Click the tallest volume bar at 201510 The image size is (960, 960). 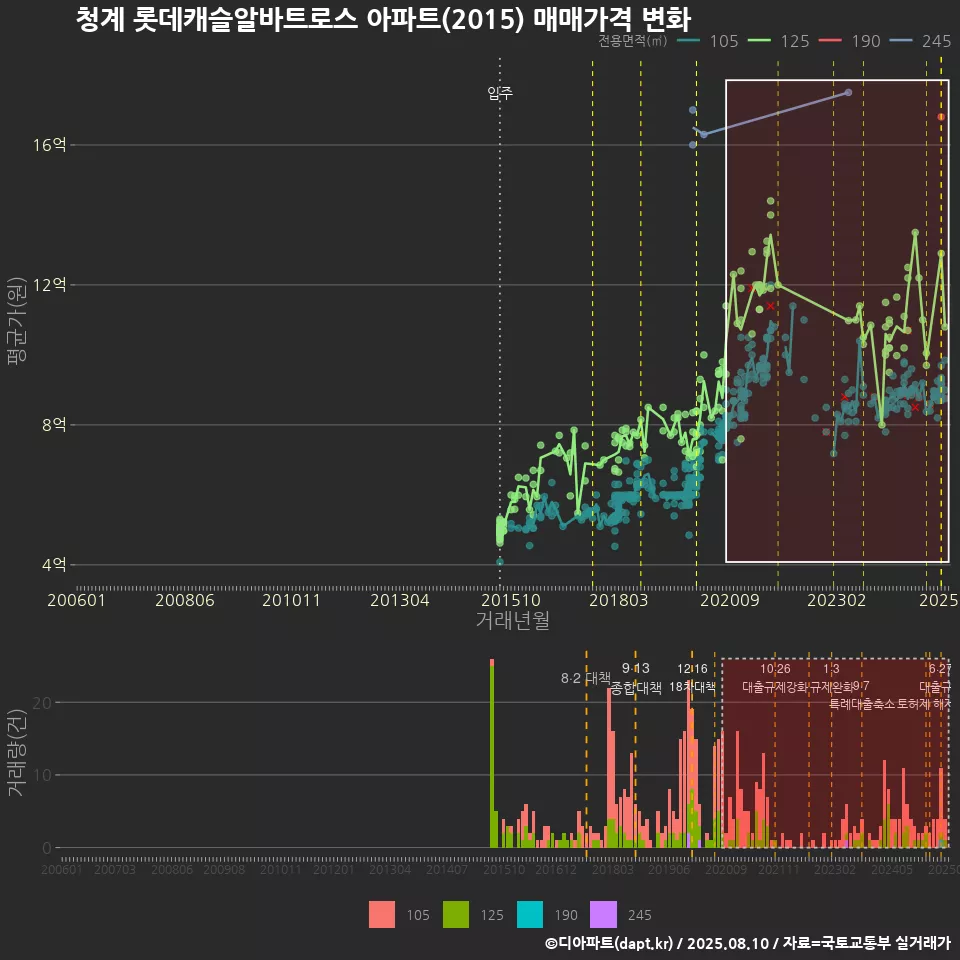click(x=492, y=753)
